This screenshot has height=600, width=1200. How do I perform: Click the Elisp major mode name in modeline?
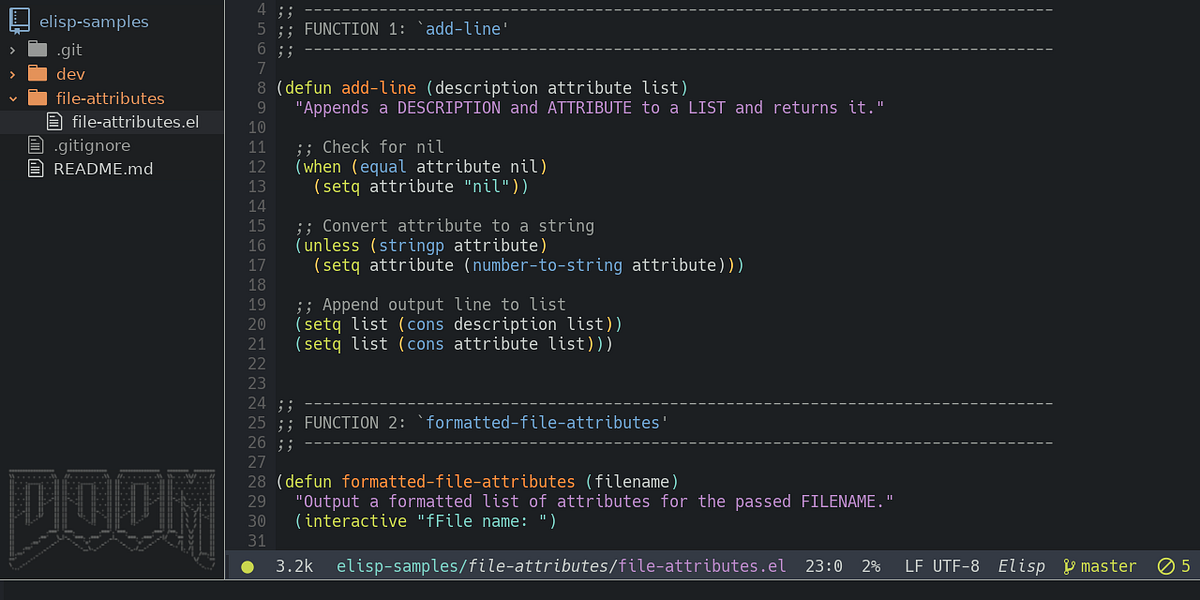(x=1021, y=566)
